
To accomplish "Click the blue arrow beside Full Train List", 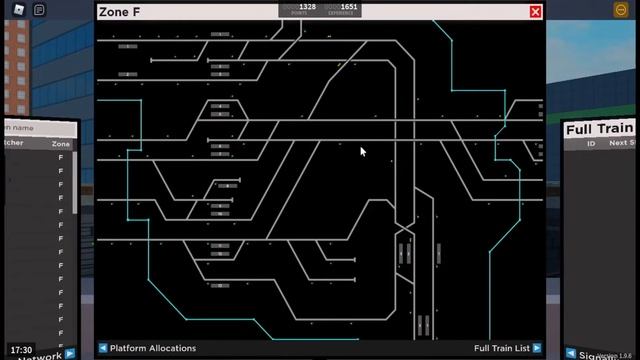I will pyautogui.click(x=537, y=348).
